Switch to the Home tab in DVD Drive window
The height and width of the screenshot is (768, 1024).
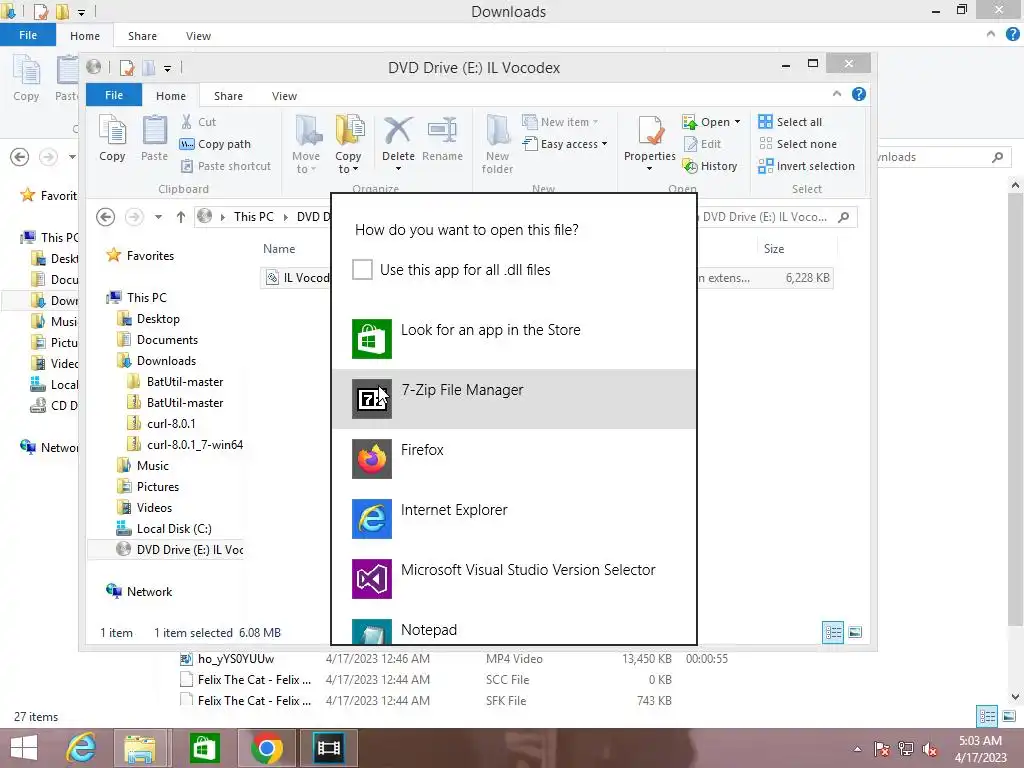[x=170, y=95]
